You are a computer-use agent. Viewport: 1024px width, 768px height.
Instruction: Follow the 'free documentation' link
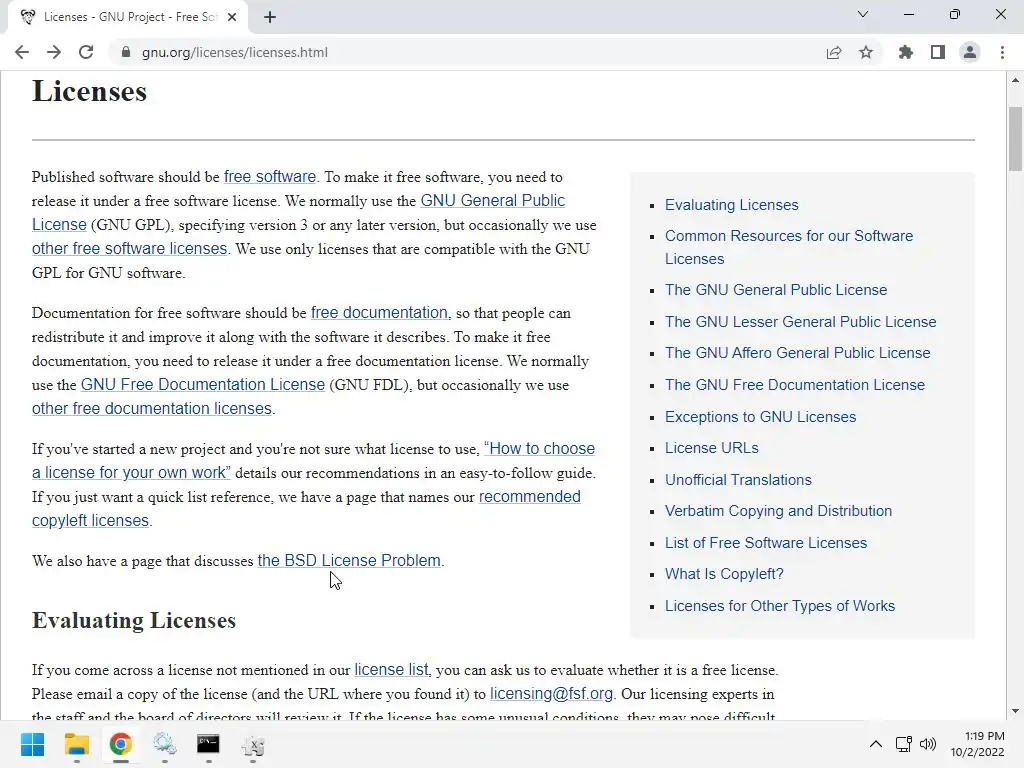click(x=379, y=313)
